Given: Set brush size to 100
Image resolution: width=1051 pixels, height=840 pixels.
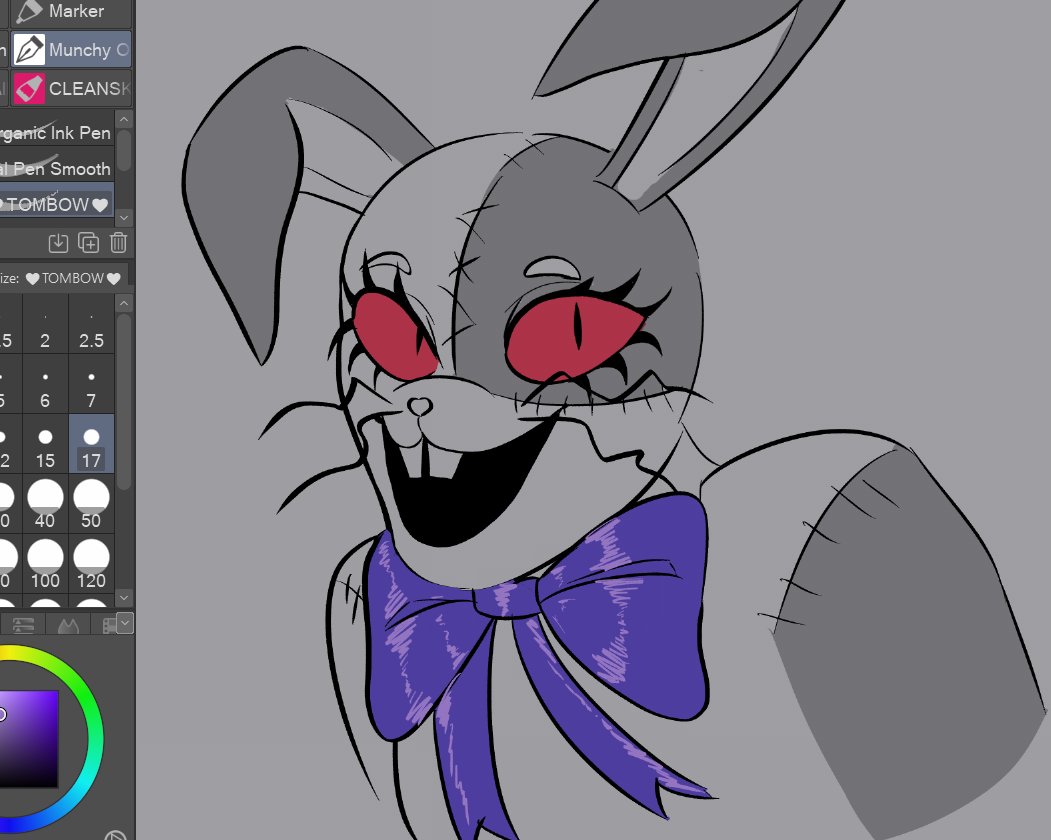Looking at the screenshot, I should [45, 564].
